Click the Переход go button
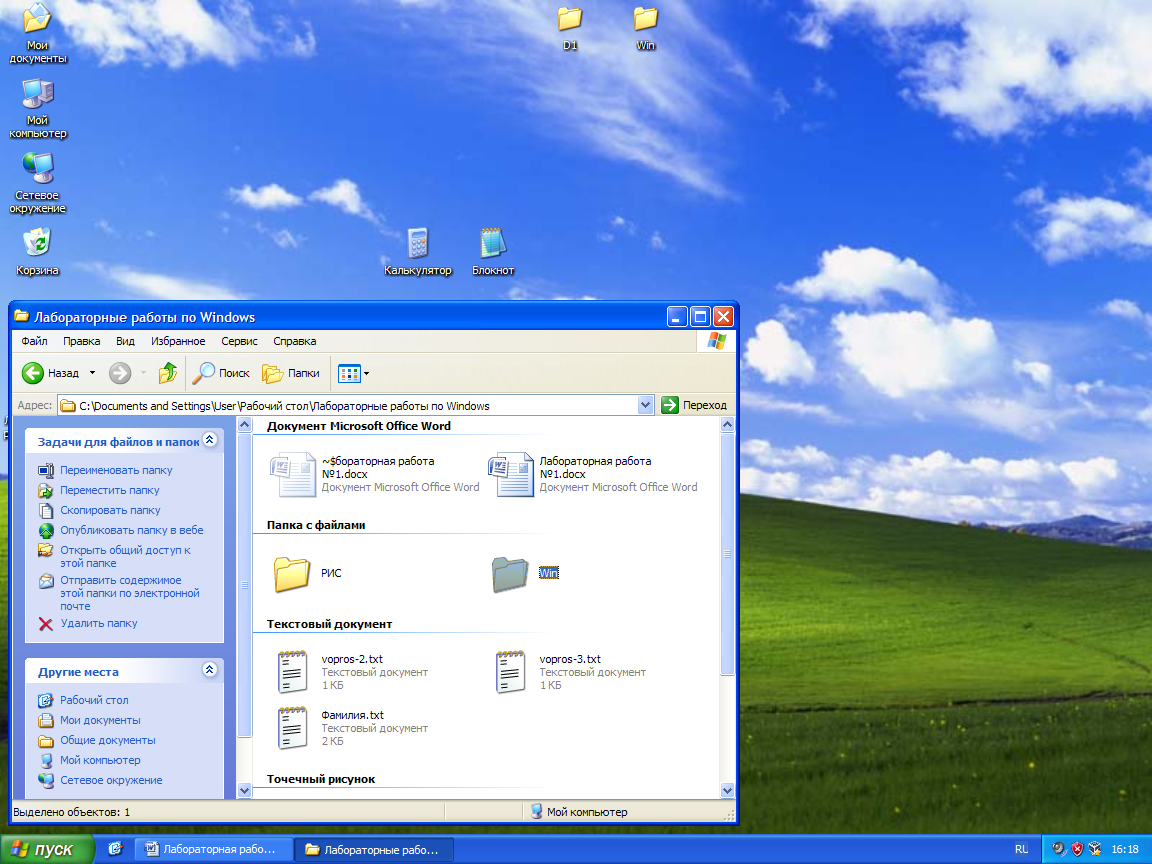This screenshot has height=864, width=1152. pos(694,405)
